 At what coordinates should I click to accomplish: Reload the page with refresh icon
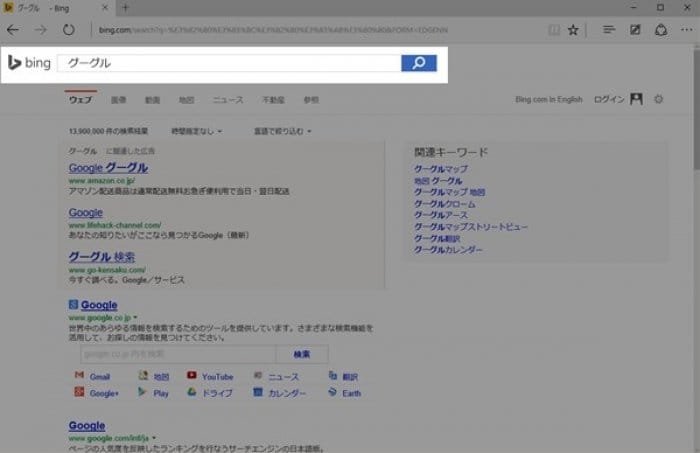click(68, 30)
